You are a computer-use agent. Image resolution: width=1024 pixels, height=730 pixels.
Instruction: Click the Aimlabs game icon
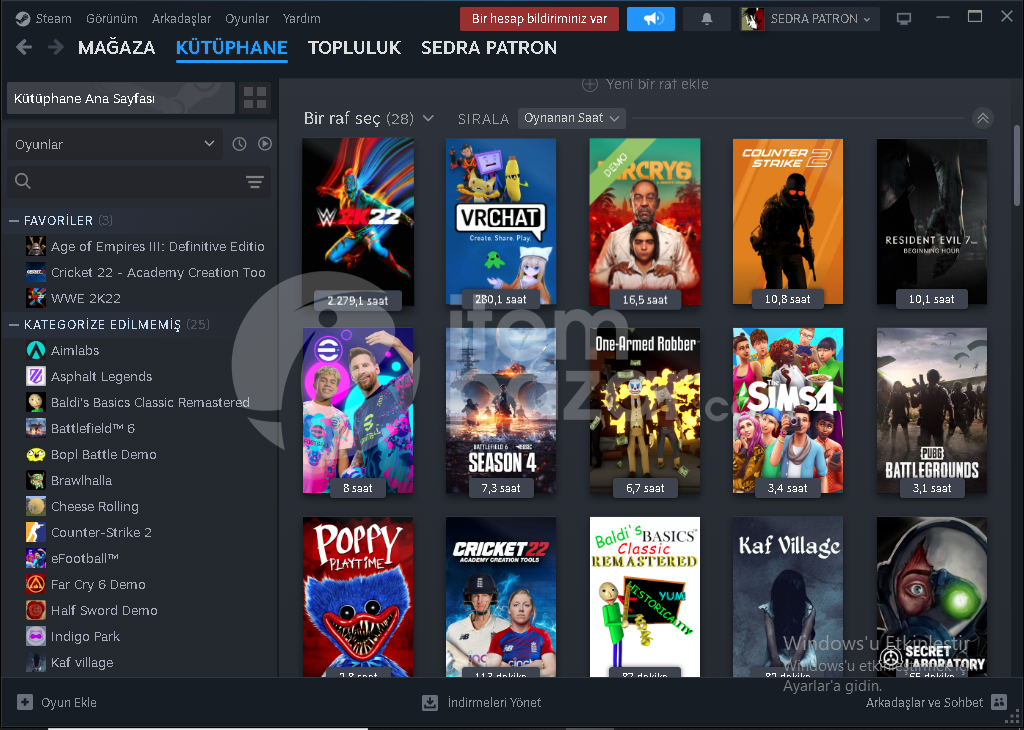36,351
